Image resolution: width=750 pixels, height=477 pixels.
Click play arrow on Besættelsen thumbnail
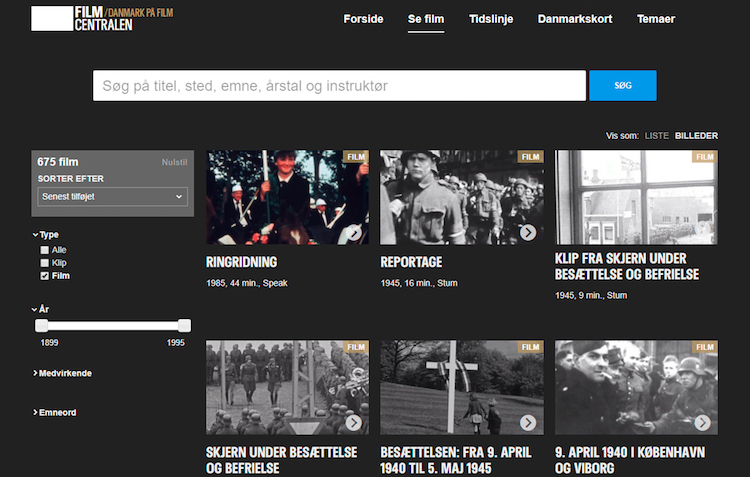click(528, 422)
